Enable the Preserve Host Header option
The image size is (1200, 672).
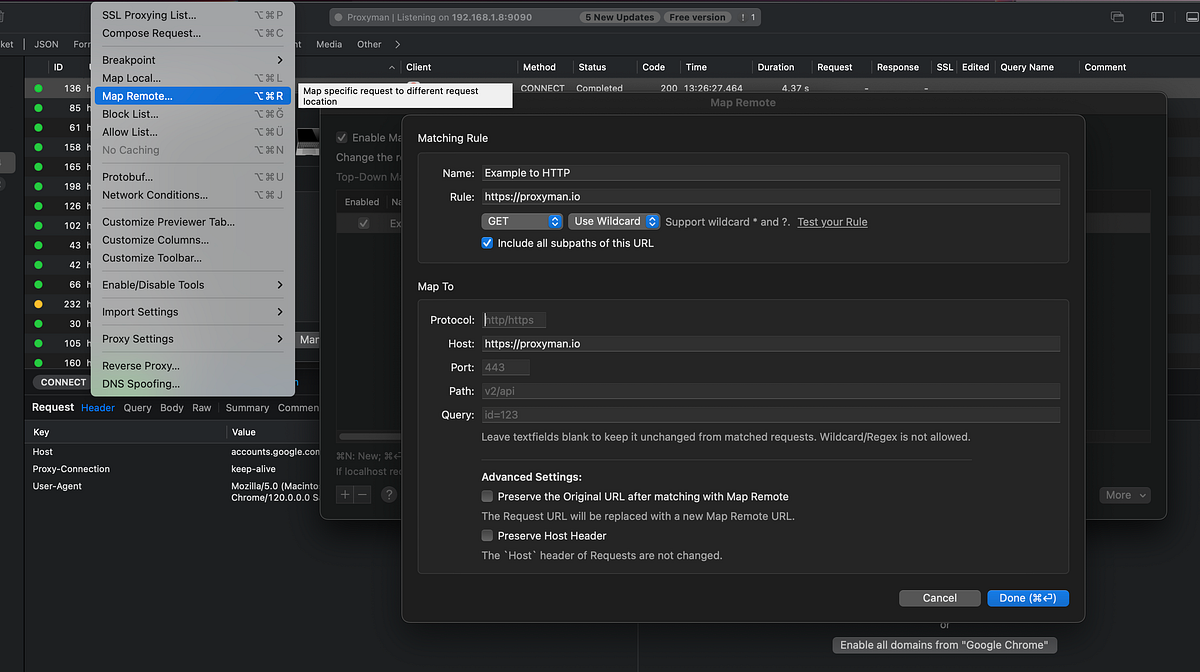click(x=487, y=535)
